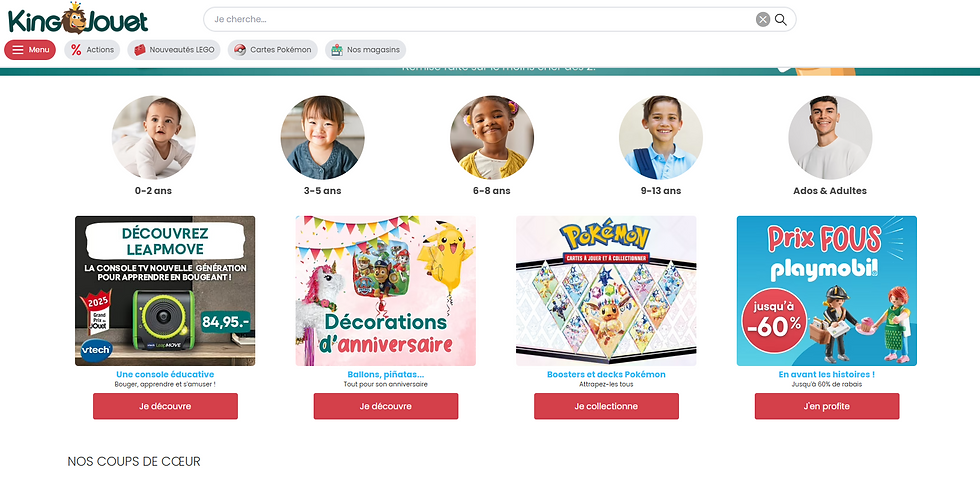This screenshot has width=980, height=494.
Task: Focus the Je cherche search input
Action: click(481, 19)
